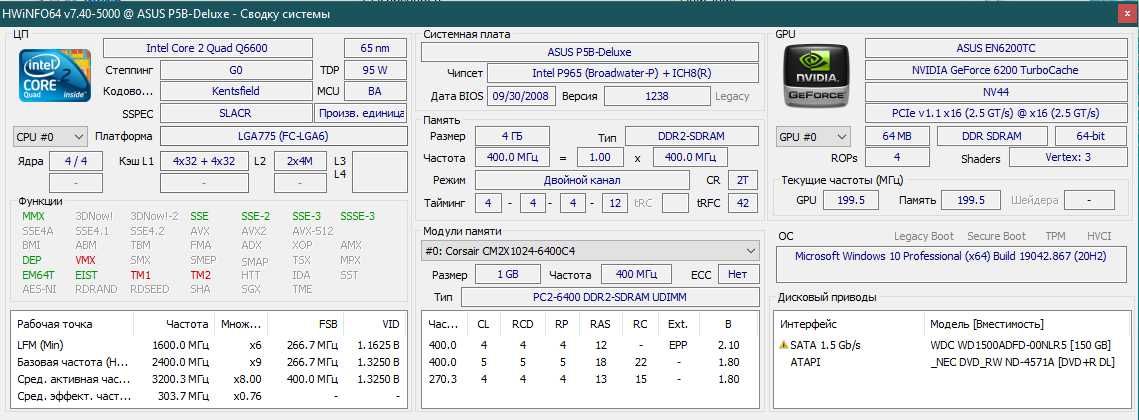Click the VMX feature label
The width and height of the screenshot is (1139, 420).
[x=85, y=260]
